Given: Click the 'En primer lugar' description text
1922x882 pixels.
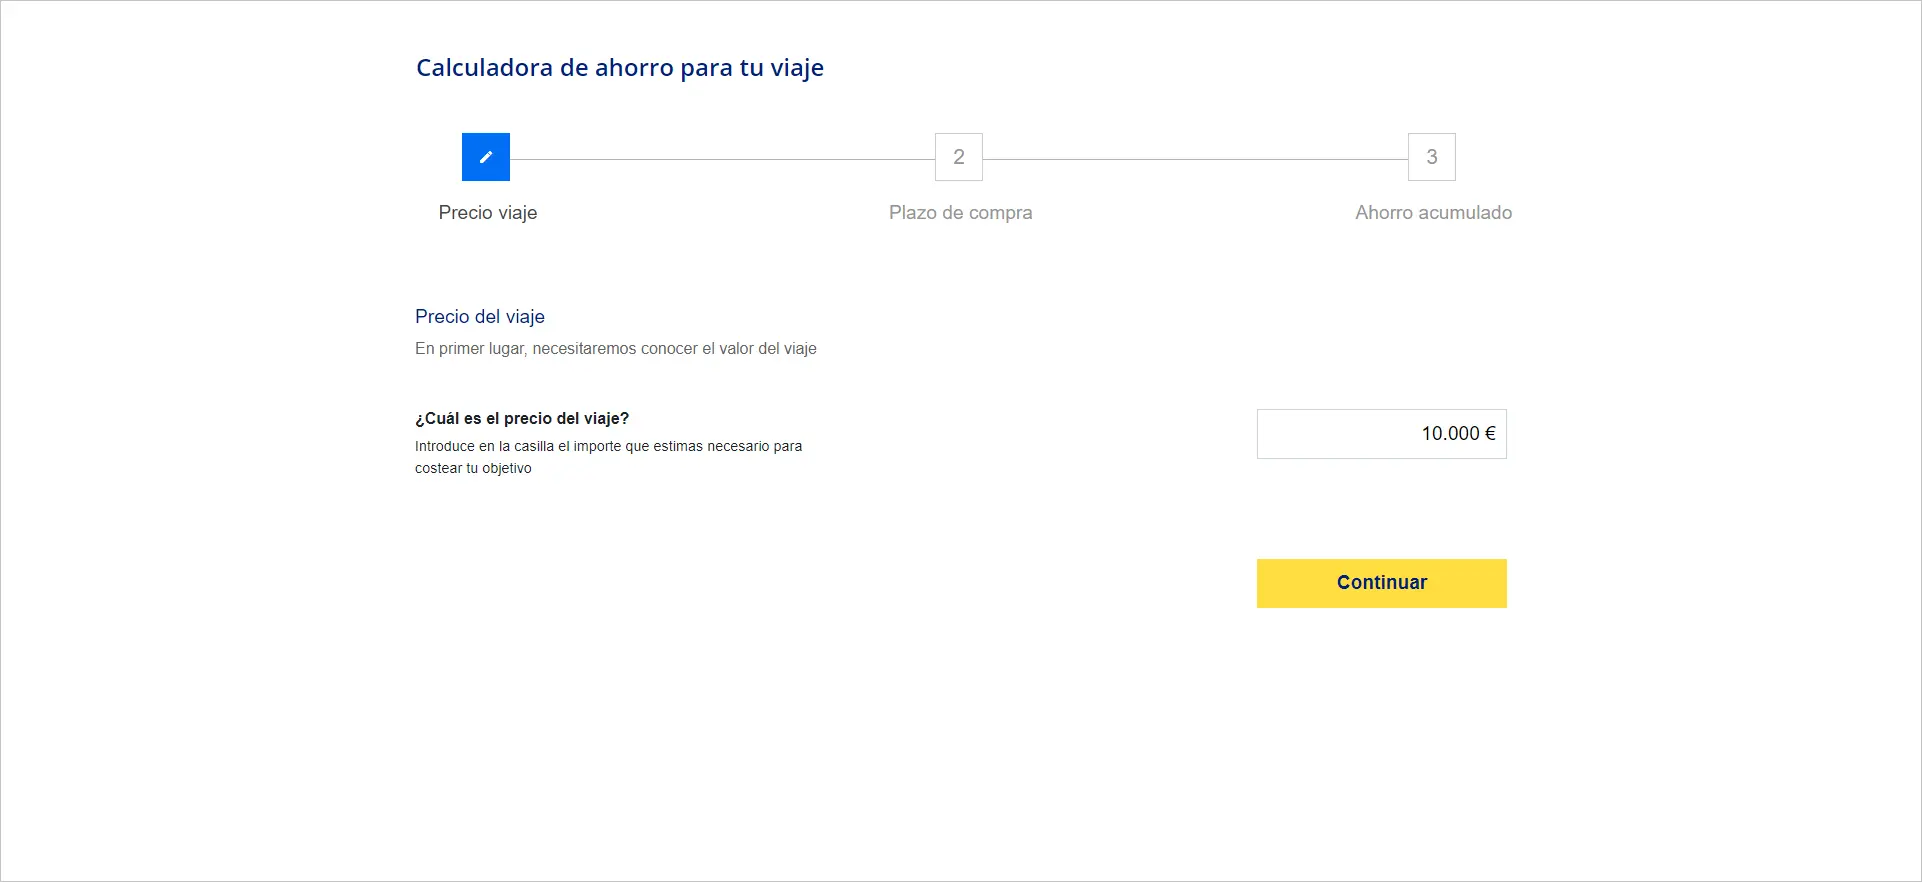Looking at the screenshot, I should coord(616,349).
